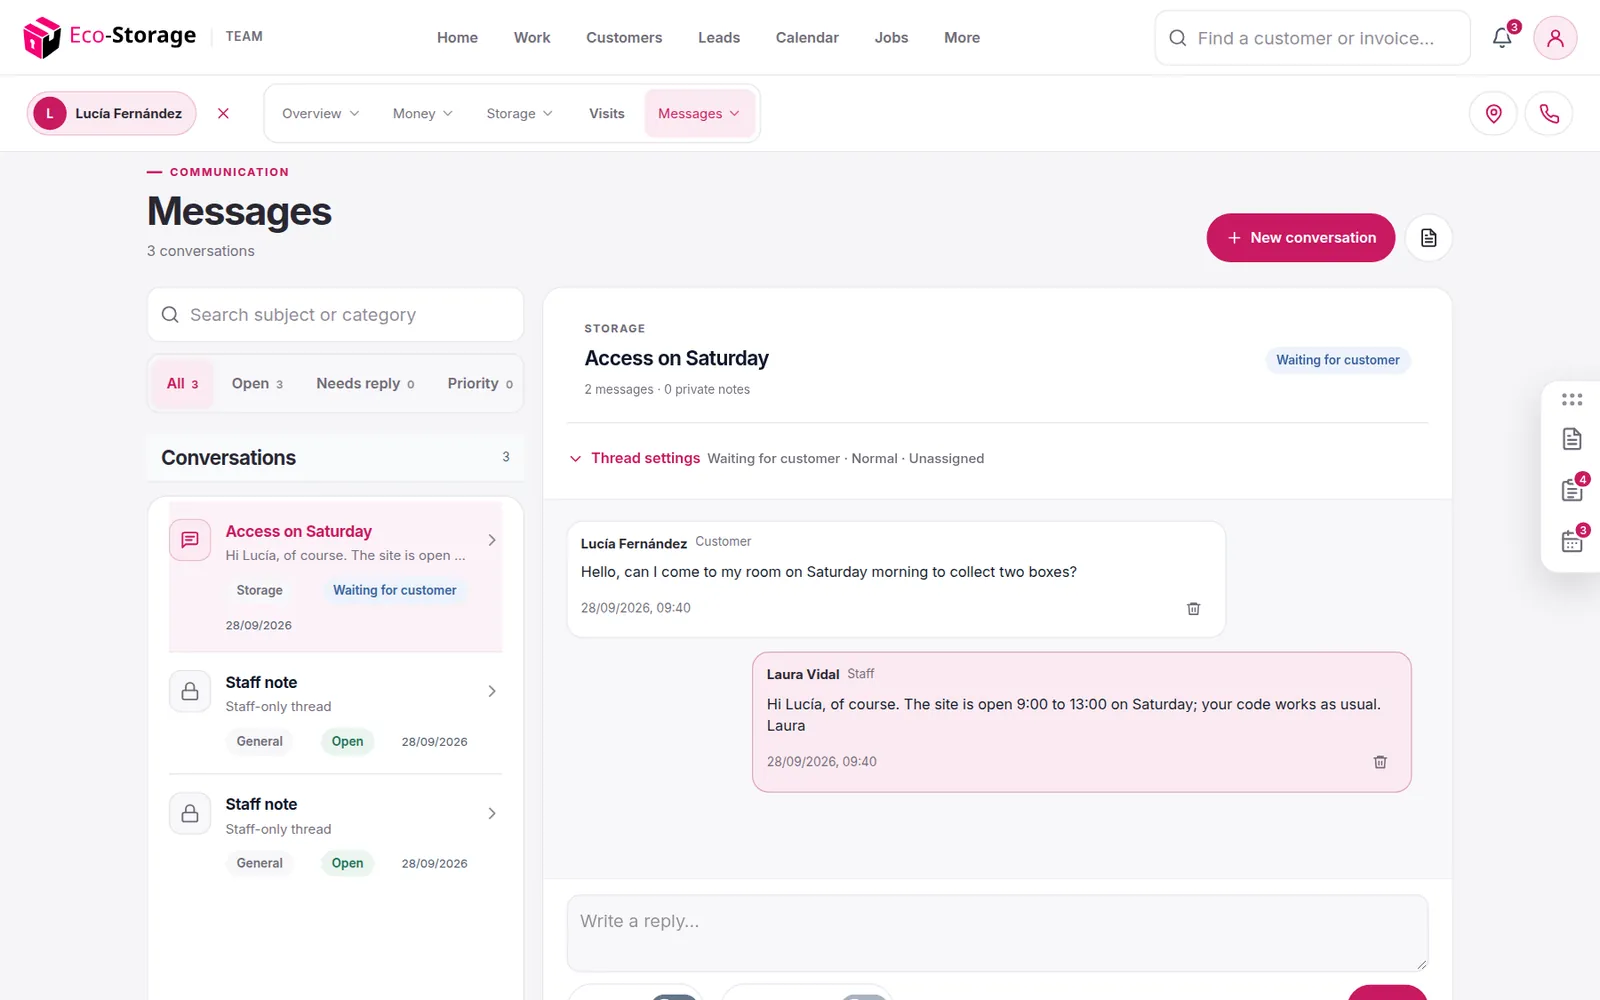This screenshot has width=1600, height=1000.
Task: Switch to the Visits tab
Action: coord(606,114)
